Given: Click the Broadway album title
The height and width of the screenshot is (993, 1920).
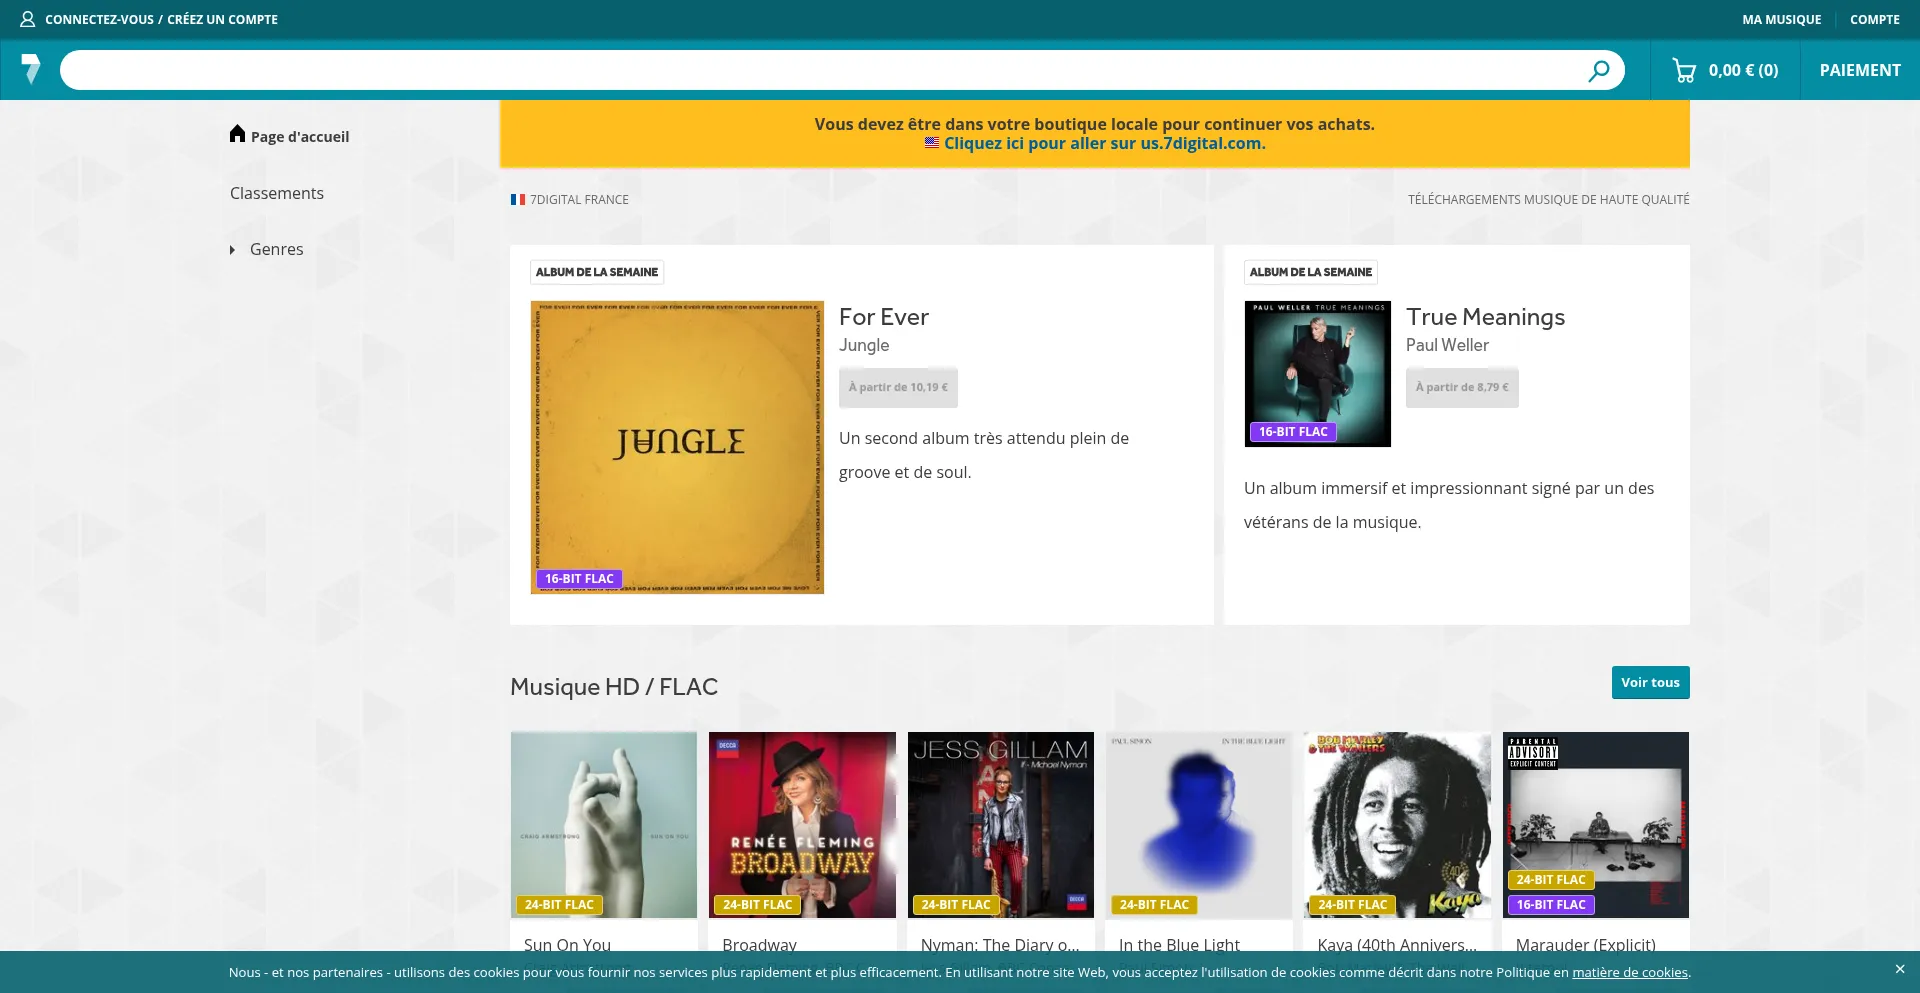Looking at the screenshot, I should 759,944.
